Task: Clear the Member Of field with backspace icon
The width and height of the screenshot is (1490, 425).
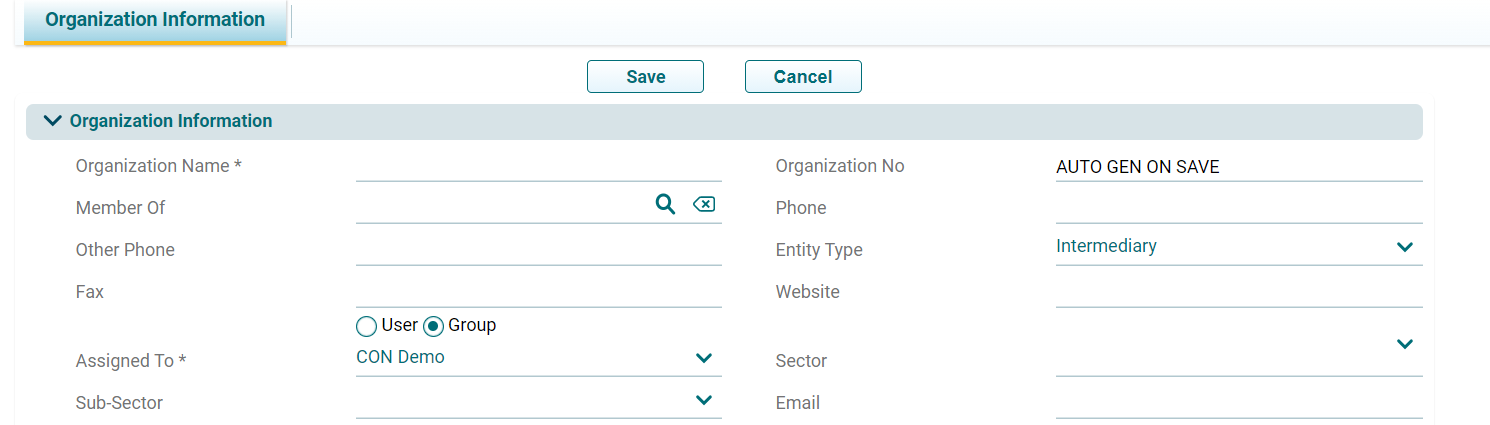Action: pos(704,204)
